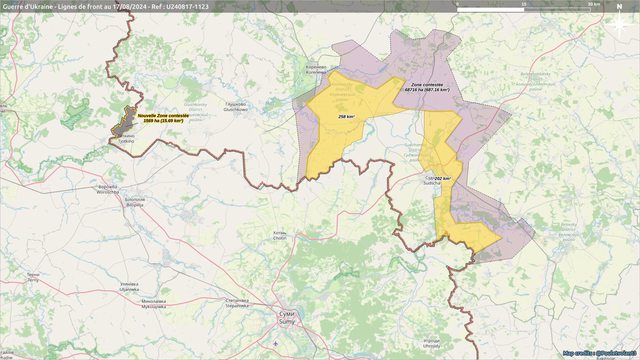Click the Terny village label
The image size is (640, 360).
[x=33, y=278]
